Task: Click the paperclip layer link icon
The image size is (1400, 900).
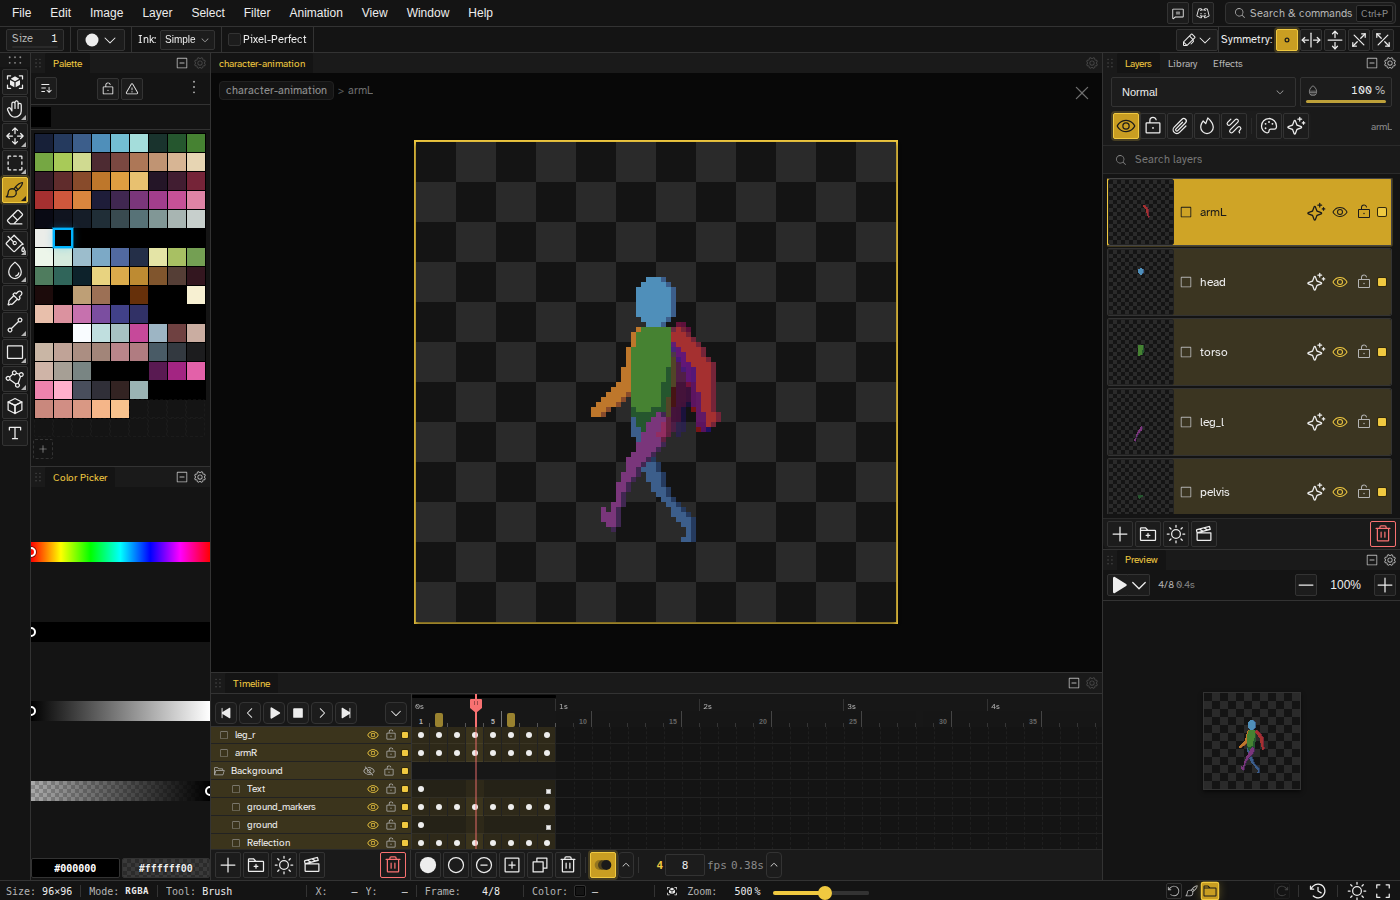Action: tap(1180, 126)
